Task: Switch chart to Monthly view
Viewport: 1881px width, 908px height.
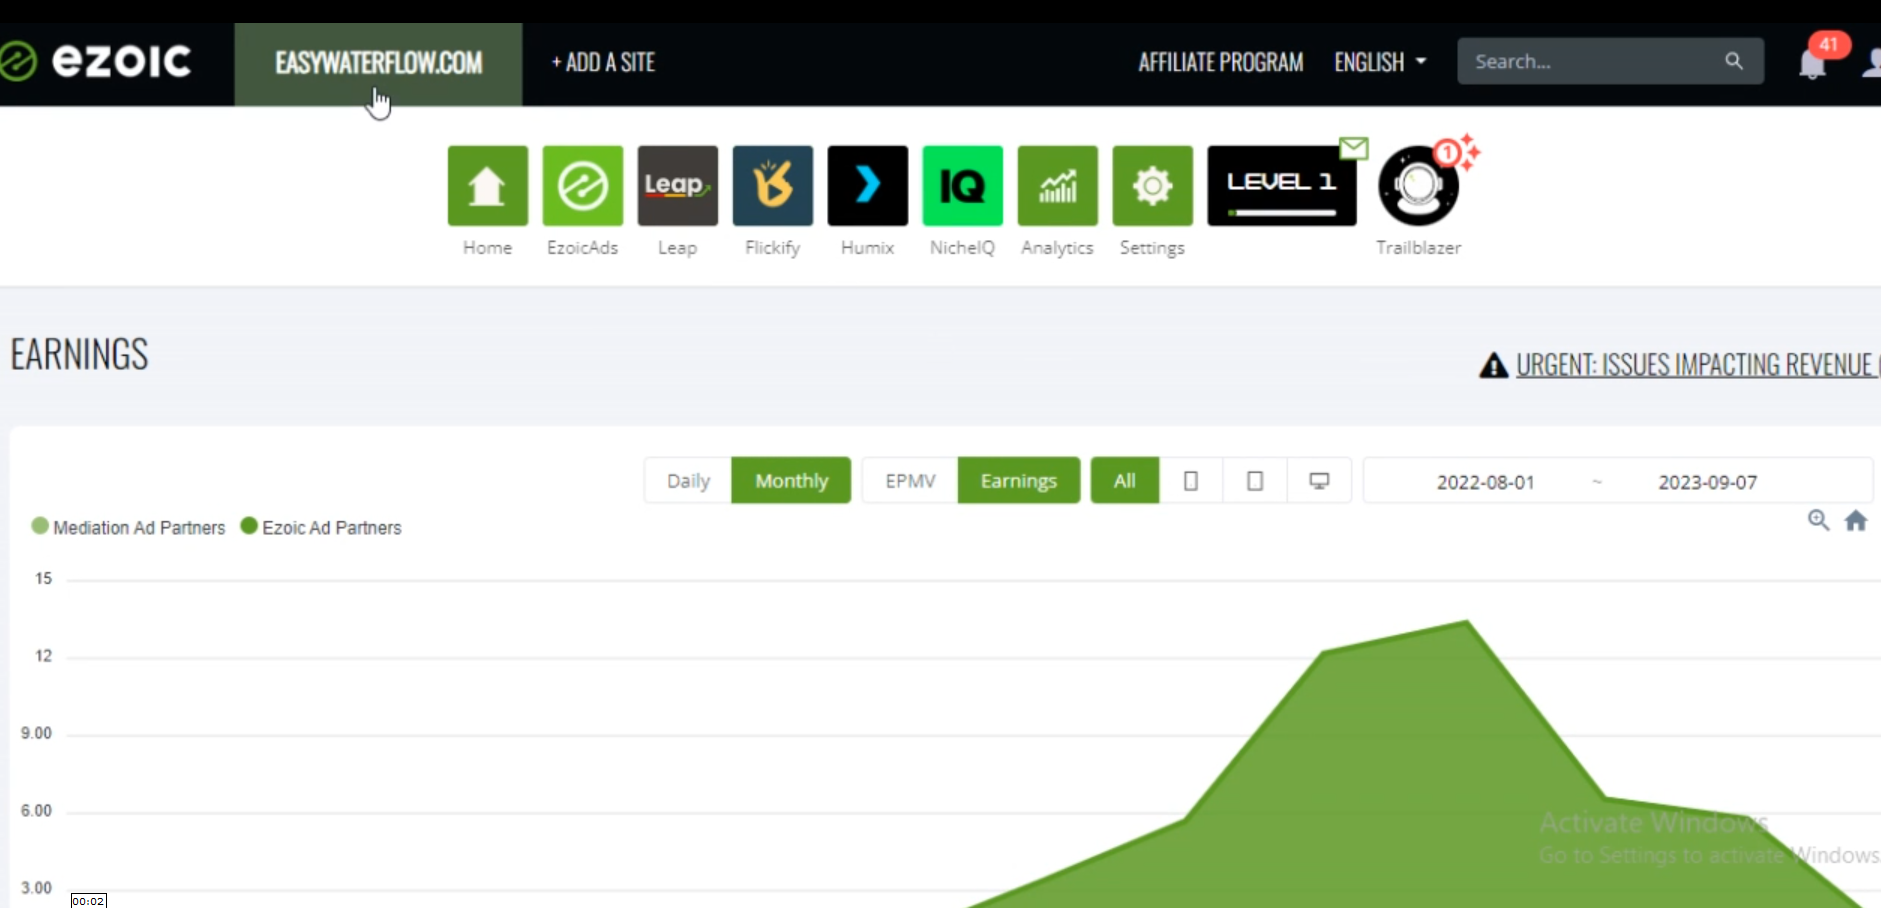Action: tap(791, 481)
